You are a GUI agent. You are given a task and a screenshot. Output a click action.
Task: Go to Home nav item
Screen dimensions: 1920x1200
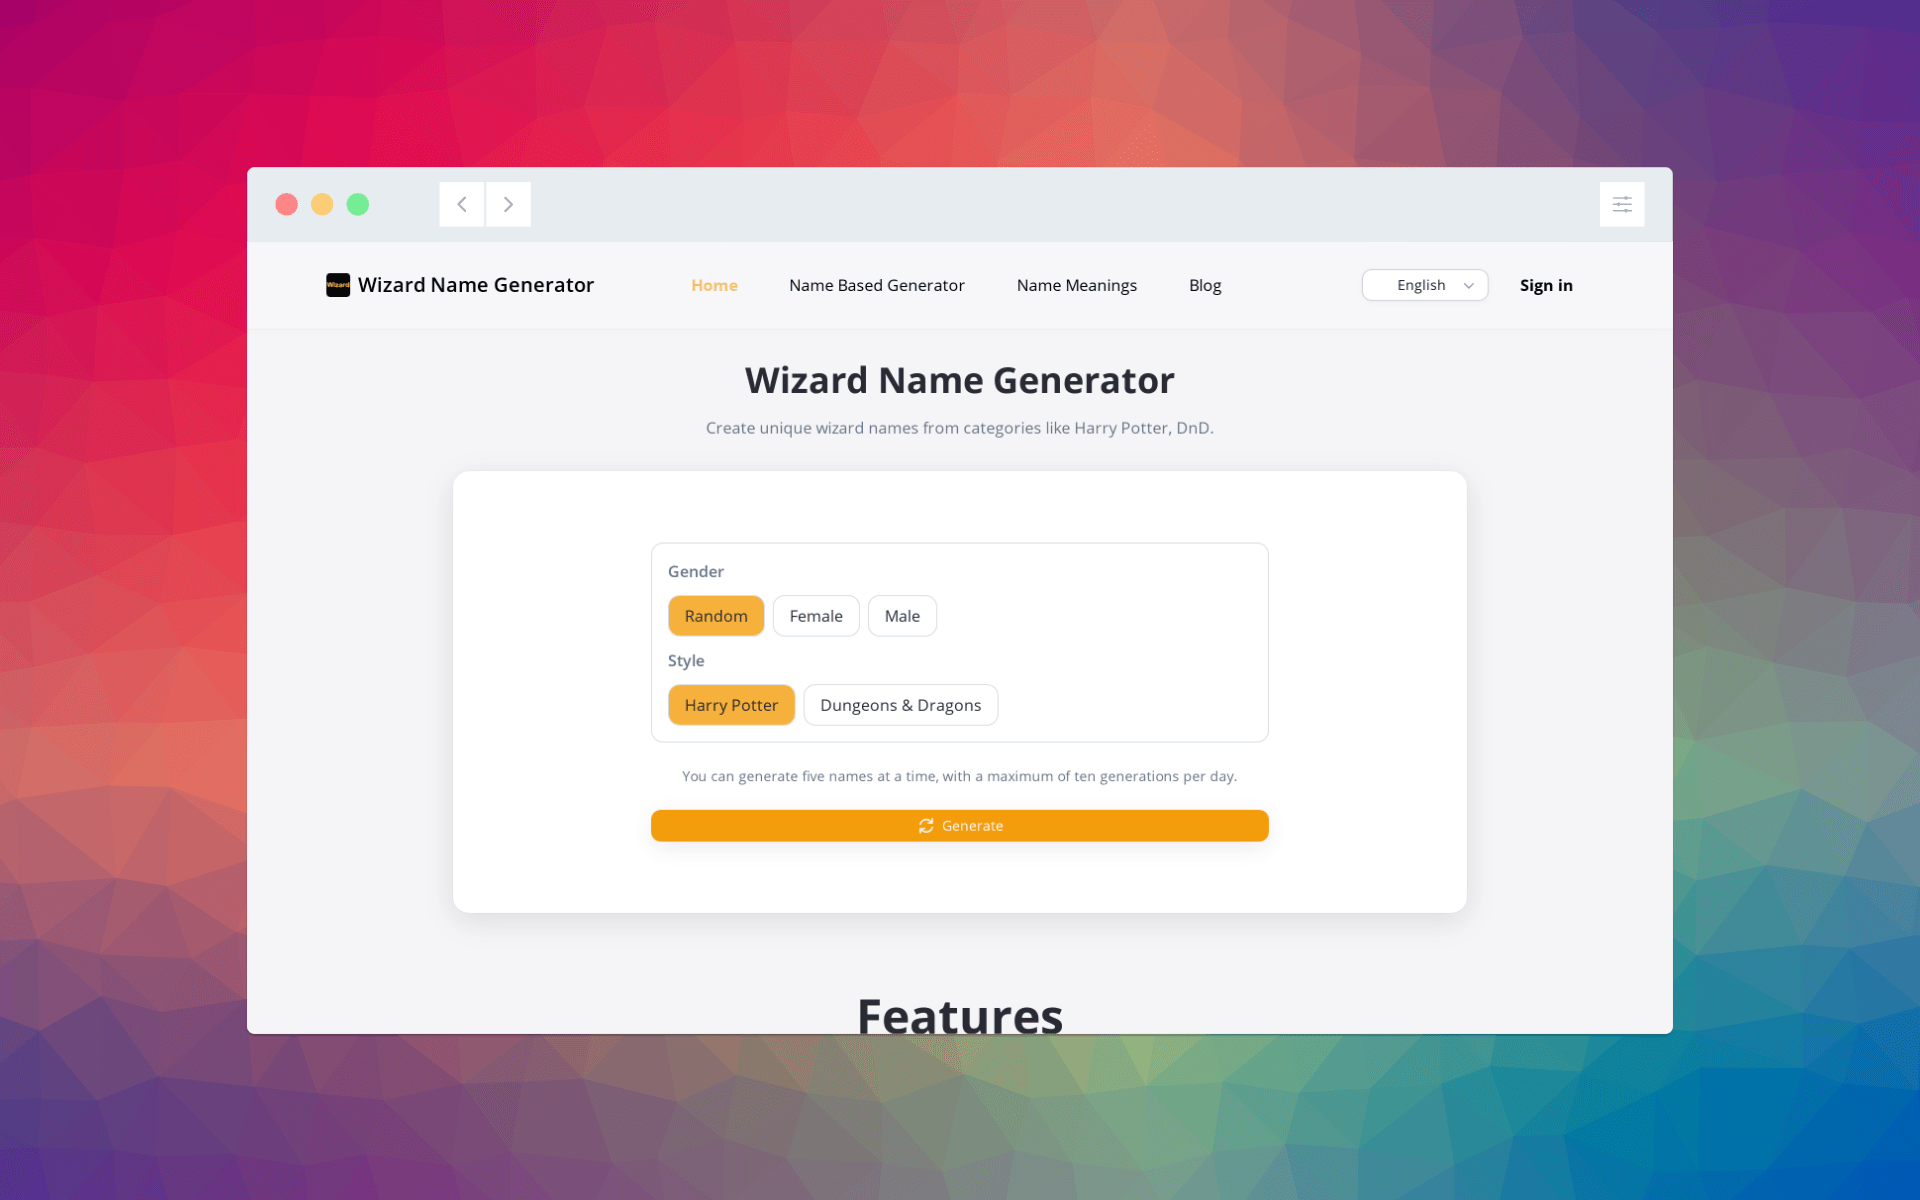tap(714, 285)
